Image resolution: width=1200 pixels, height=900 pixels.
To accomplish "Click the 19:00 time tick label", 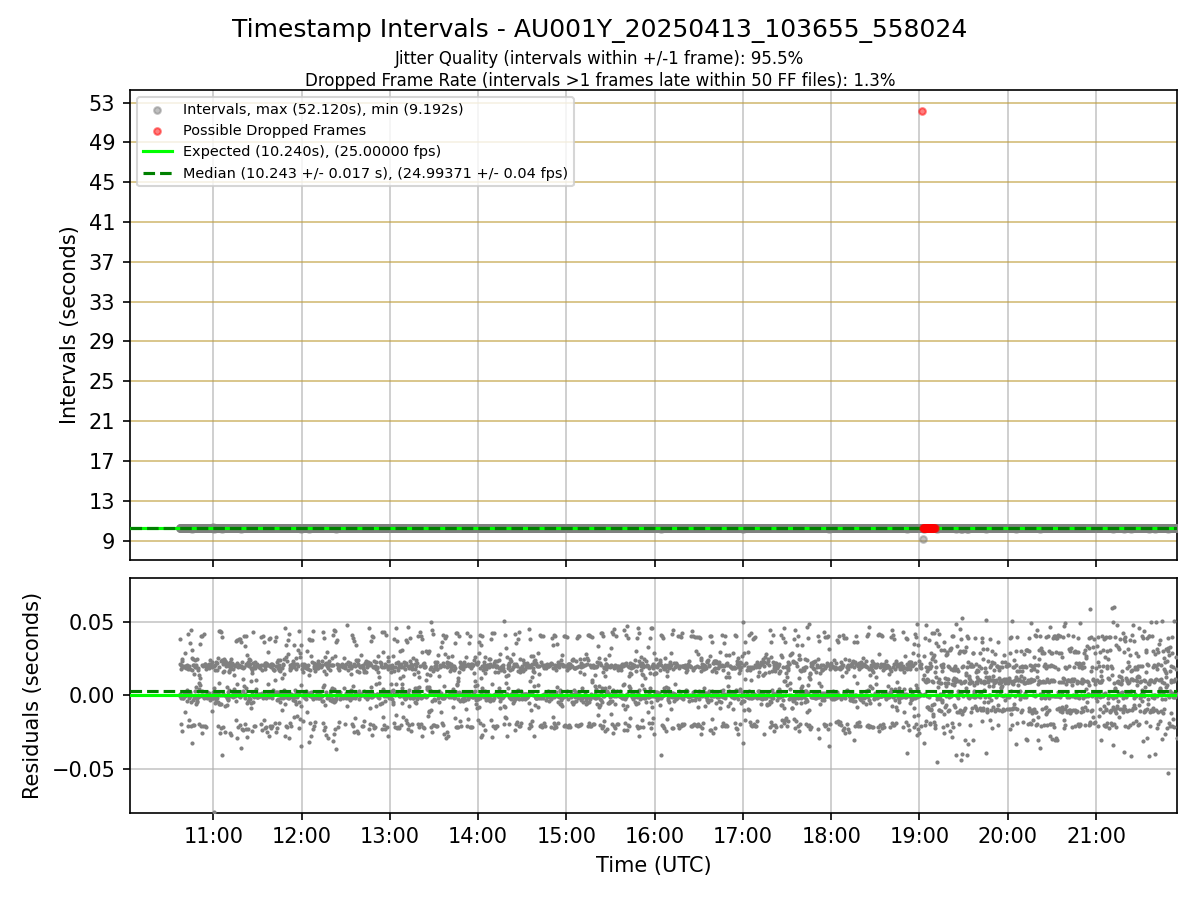I will pos(919,835).
